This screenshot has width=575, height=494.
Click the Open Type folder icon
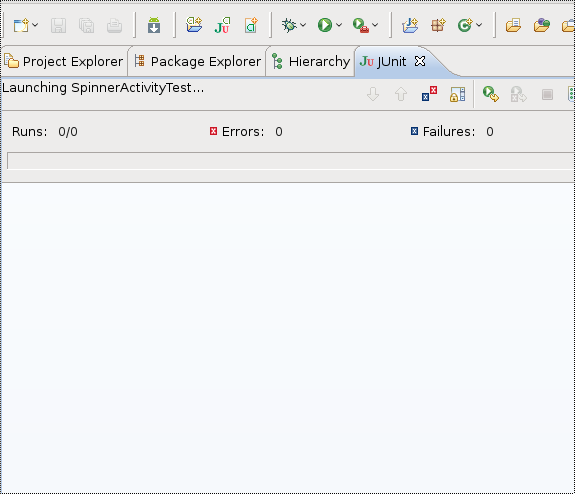click(513, 25)
